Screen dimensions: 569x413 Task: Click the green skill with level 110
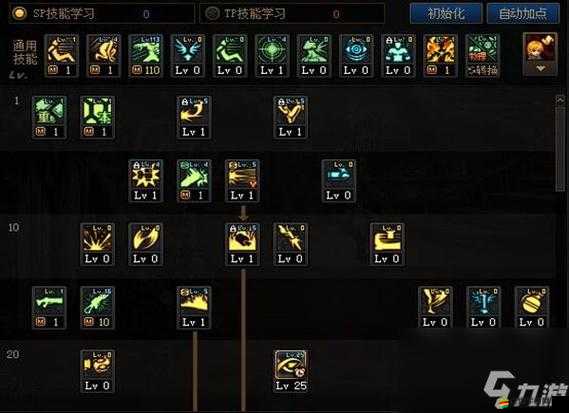(146, 56)
